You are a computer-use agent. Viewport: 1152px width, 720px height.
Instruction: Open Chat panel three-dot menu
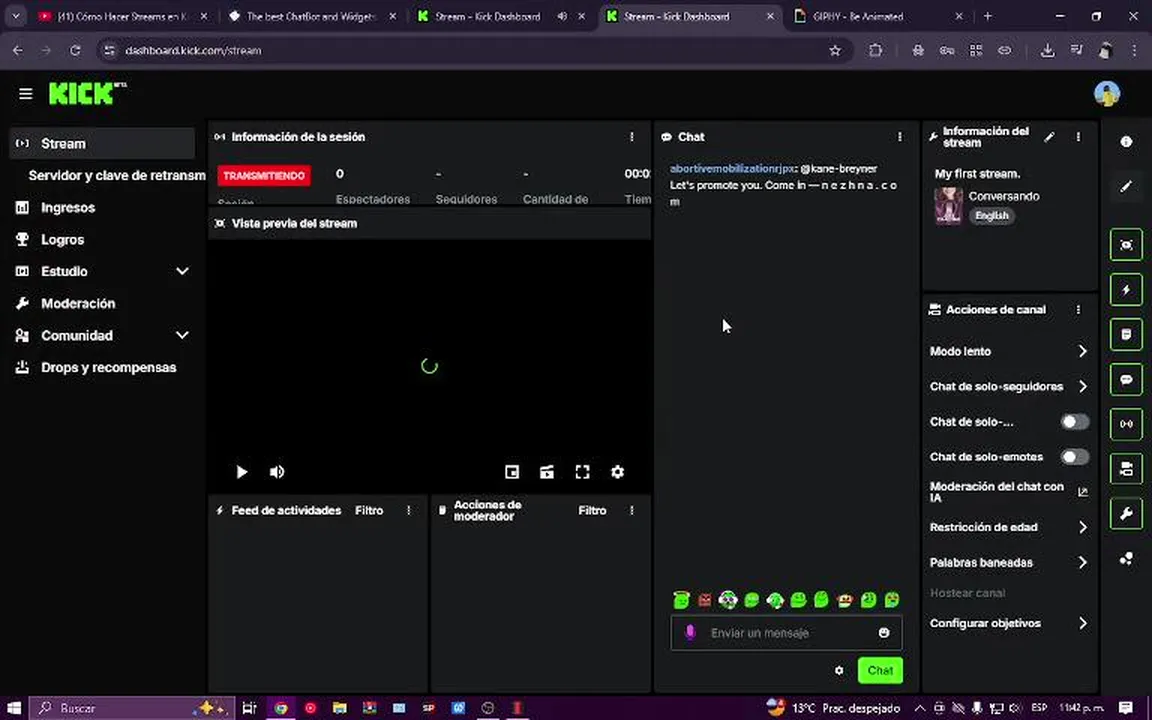899,137
